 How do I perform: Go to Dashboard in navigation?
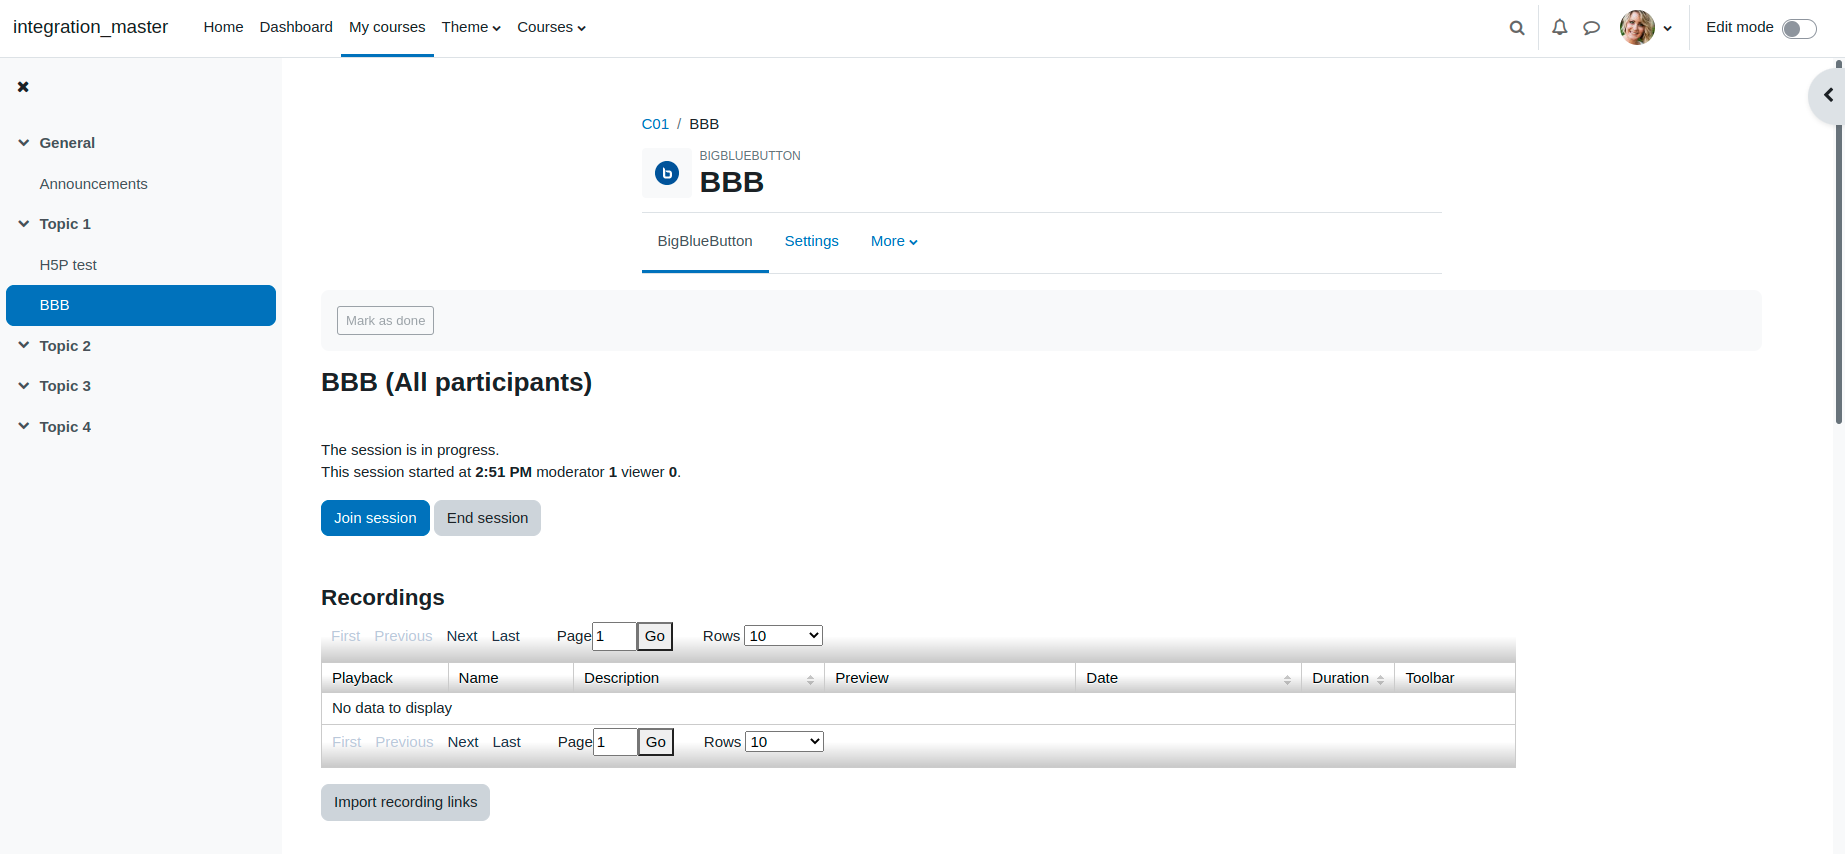pyautogui.click(x=296, y=27)
